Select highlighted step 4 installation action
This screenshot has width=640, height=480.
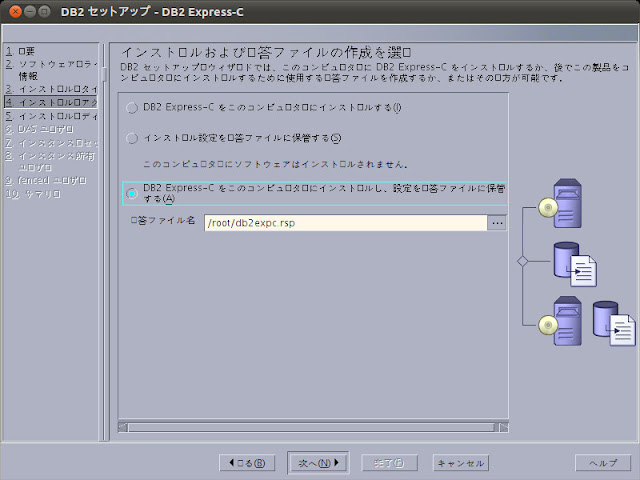tap(51, 102)
